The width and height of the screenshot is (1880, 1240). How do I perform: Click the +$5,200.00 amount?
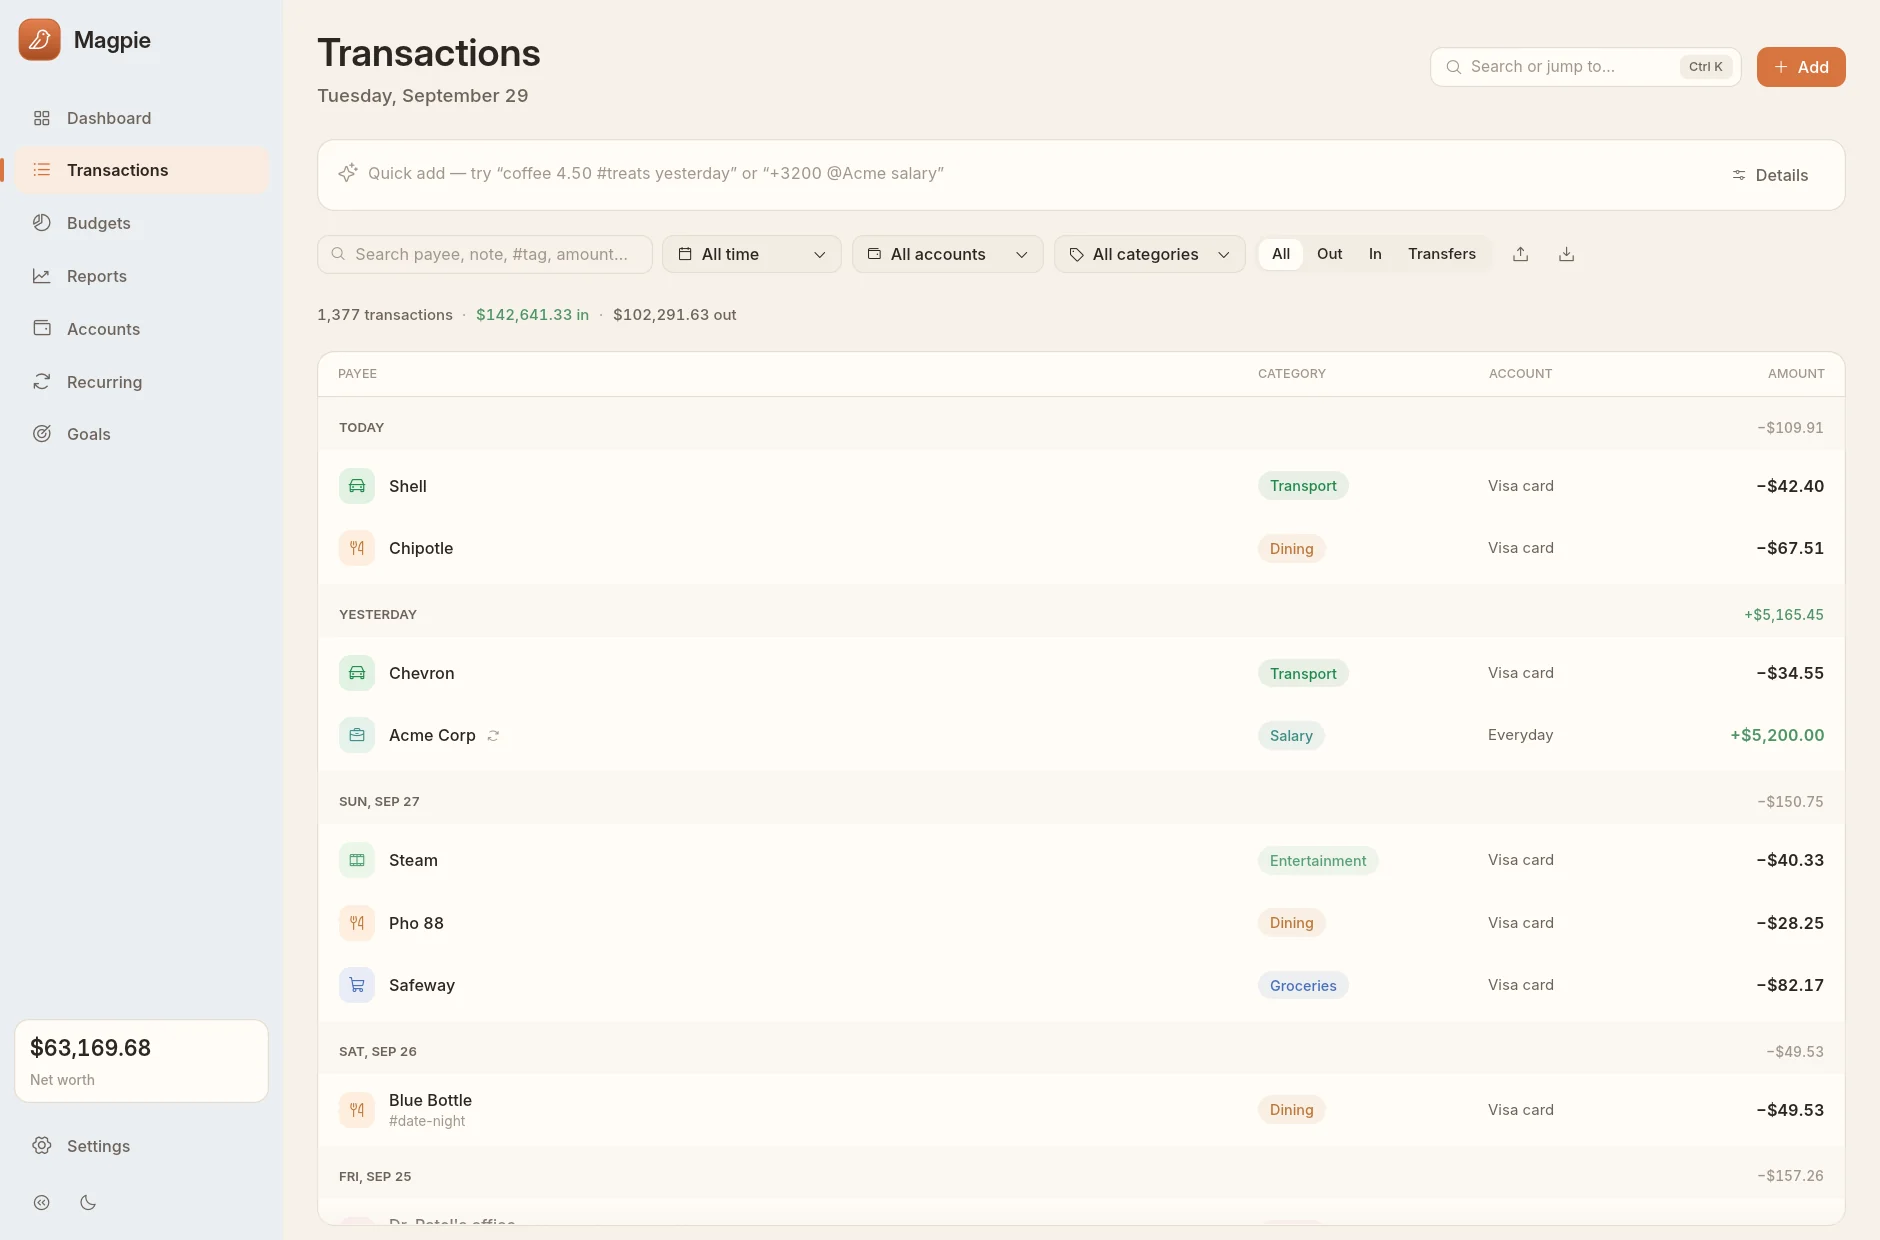click(x=1777, y=735)
